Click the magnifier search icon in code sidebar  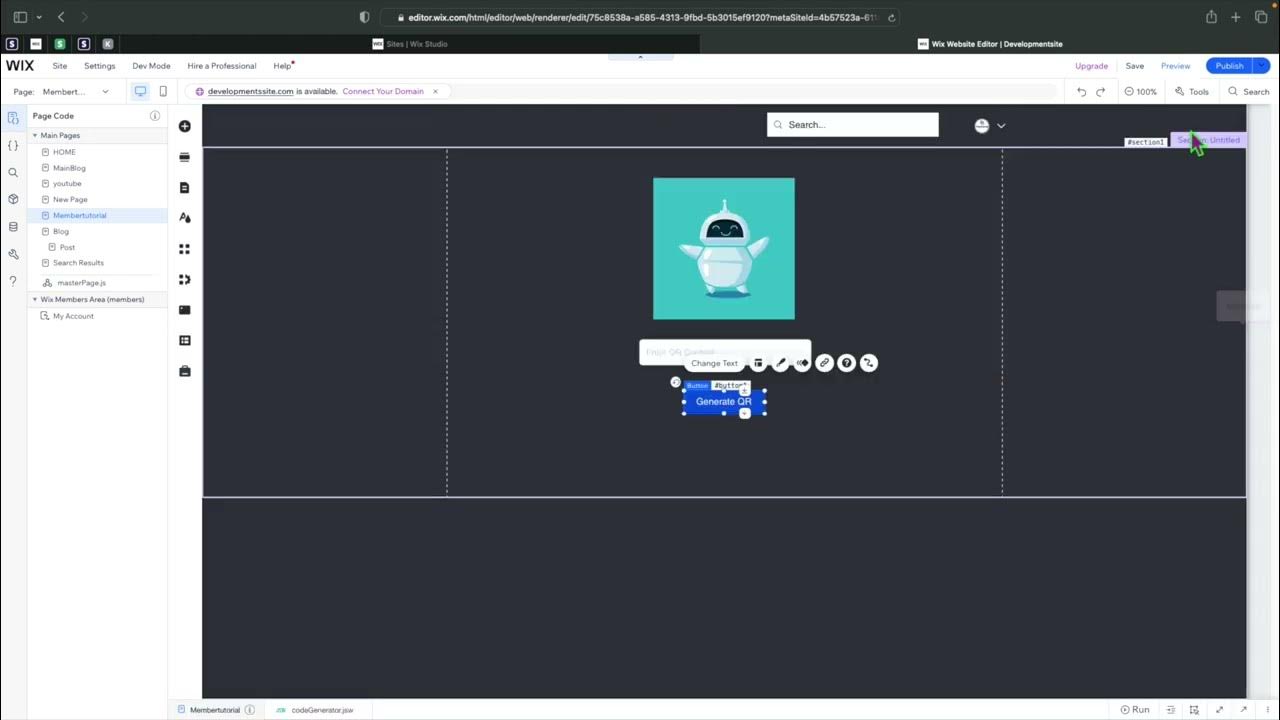13,172
